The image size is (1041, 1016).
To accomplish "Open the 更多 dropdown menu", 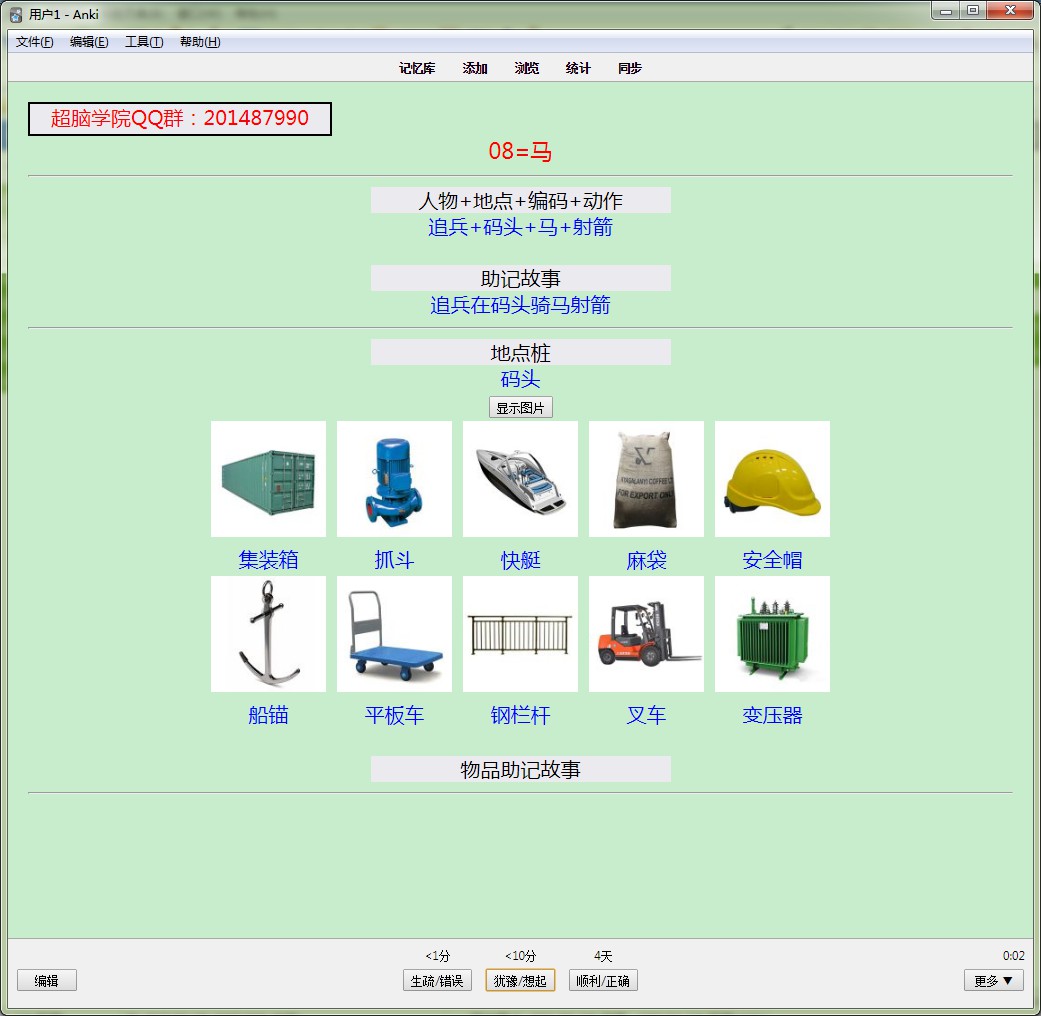I will coord(993,980).
